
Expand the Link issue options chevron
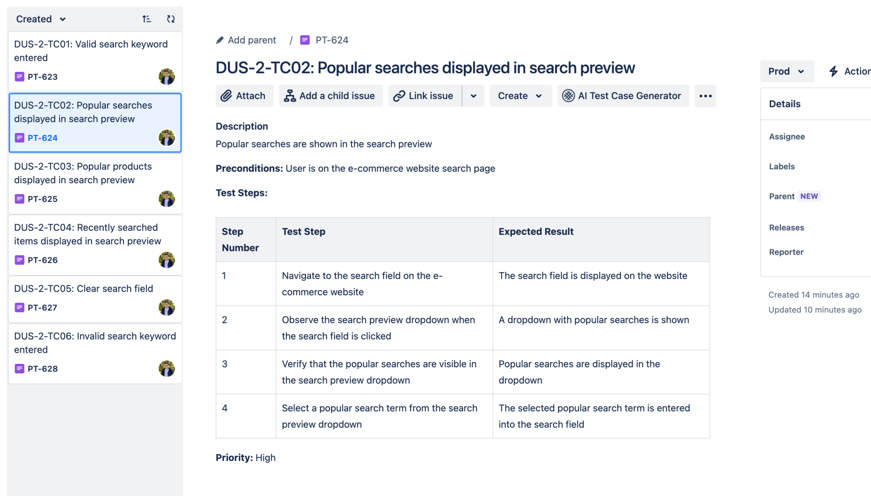473,96
